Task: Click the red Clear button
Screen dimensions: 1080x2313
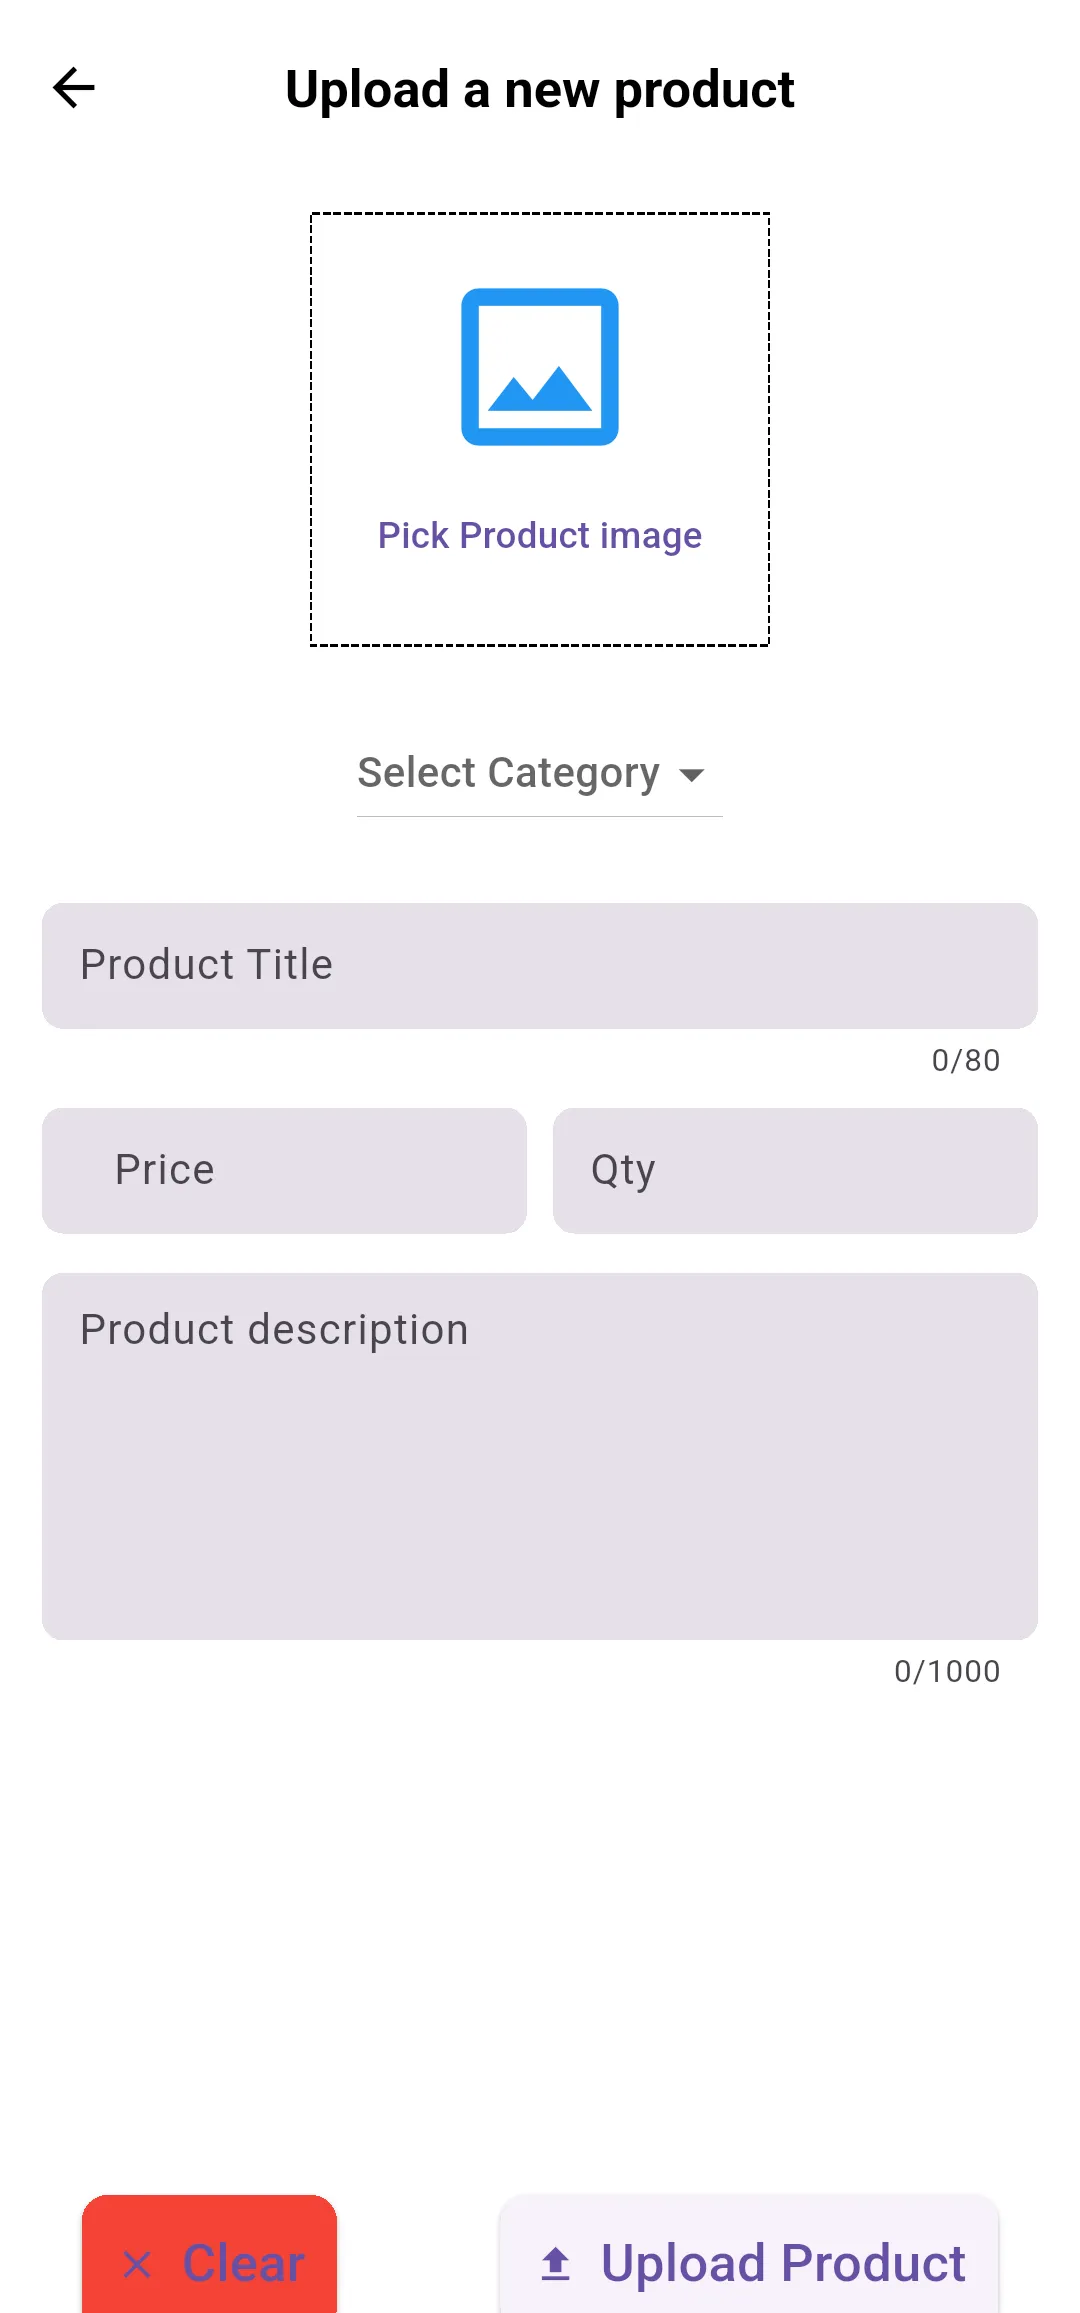Action: pos(209,2255)
